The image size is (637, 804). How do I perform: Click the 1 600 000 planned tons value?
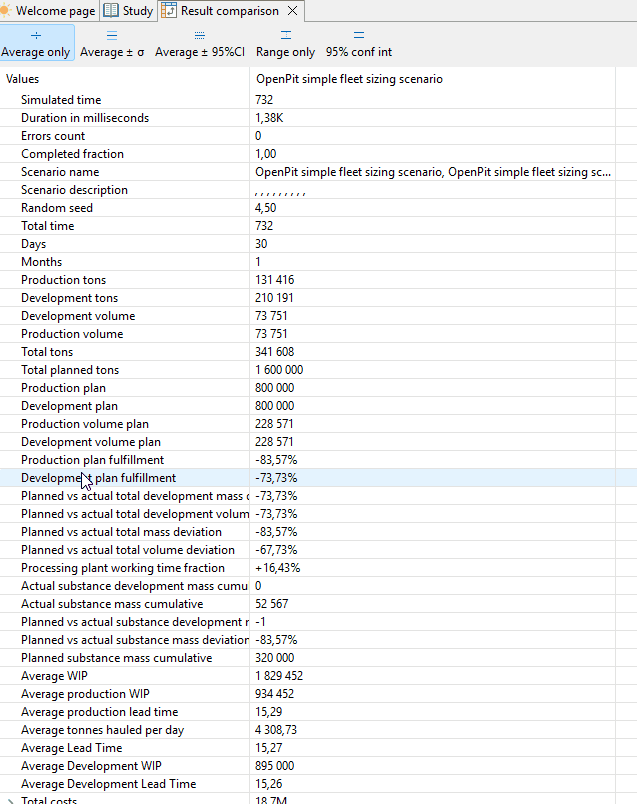[279, 370]
